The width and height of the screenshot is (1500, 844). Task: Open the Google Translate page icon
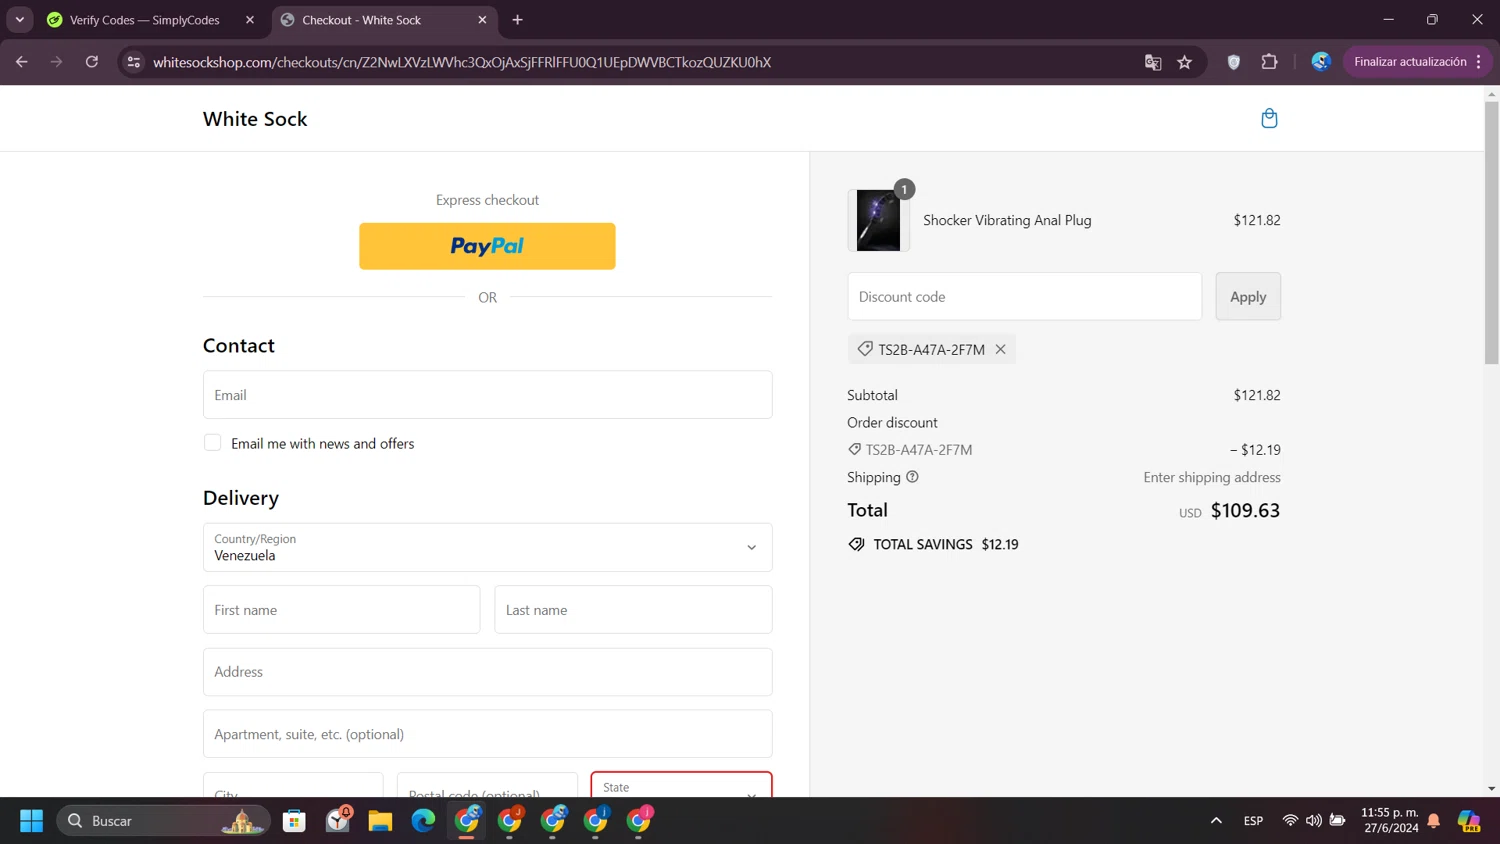[x=1153, y=62]
